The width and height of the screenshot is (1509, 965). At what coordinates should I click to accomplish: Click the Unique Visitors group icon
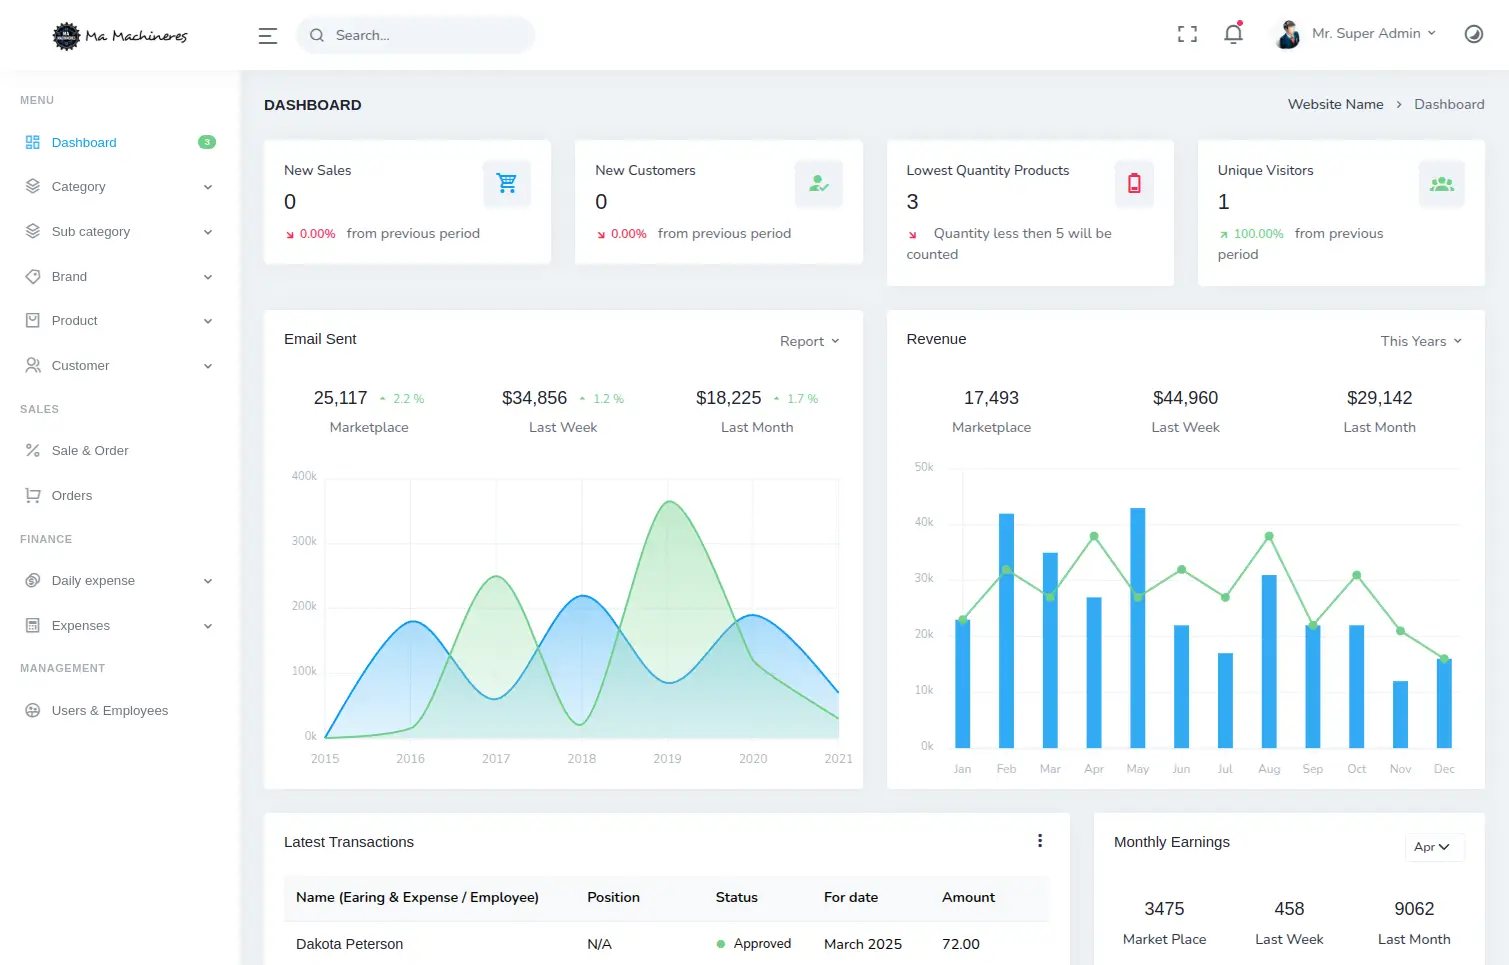(x=1442, y=183)
